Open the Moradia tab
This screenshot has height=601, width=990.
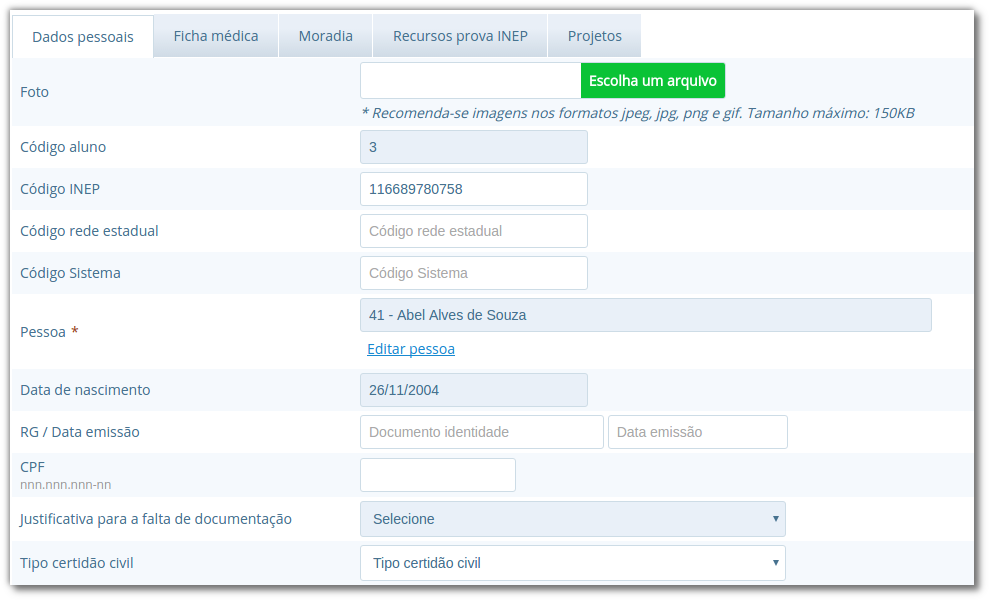click(x=325, y=36)
